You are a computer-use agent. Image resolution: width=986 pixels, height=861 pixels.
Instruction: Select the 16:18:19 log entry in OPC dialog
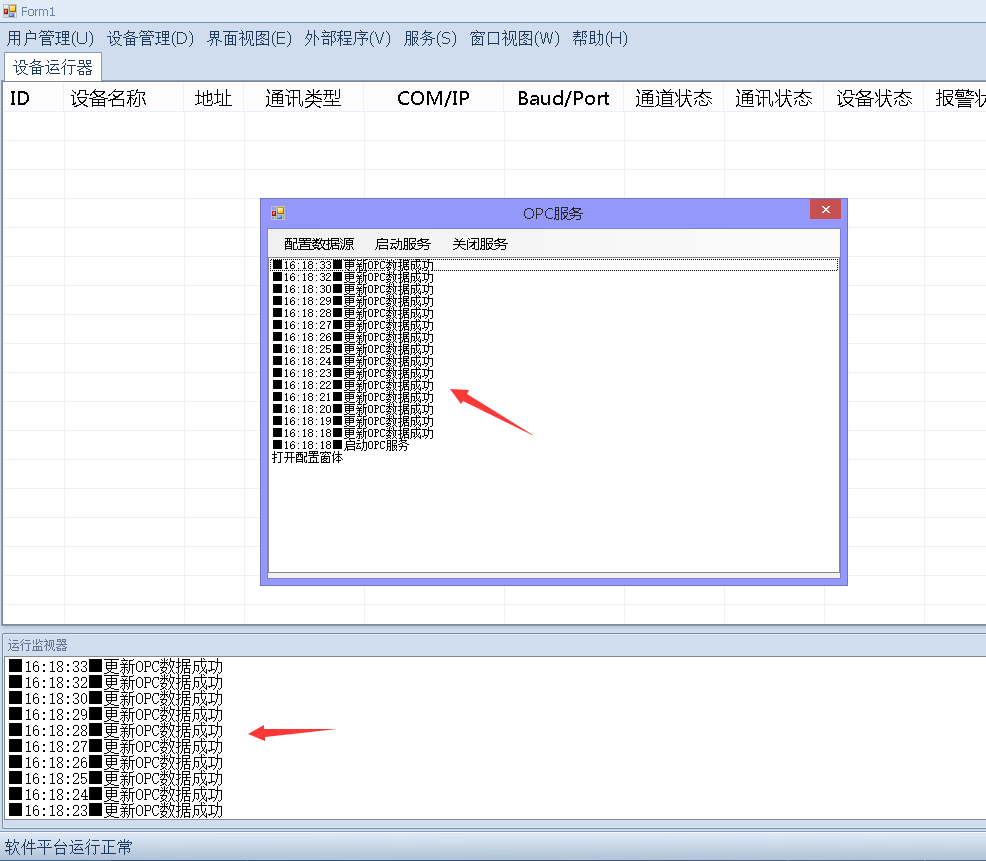pos(554,421)
